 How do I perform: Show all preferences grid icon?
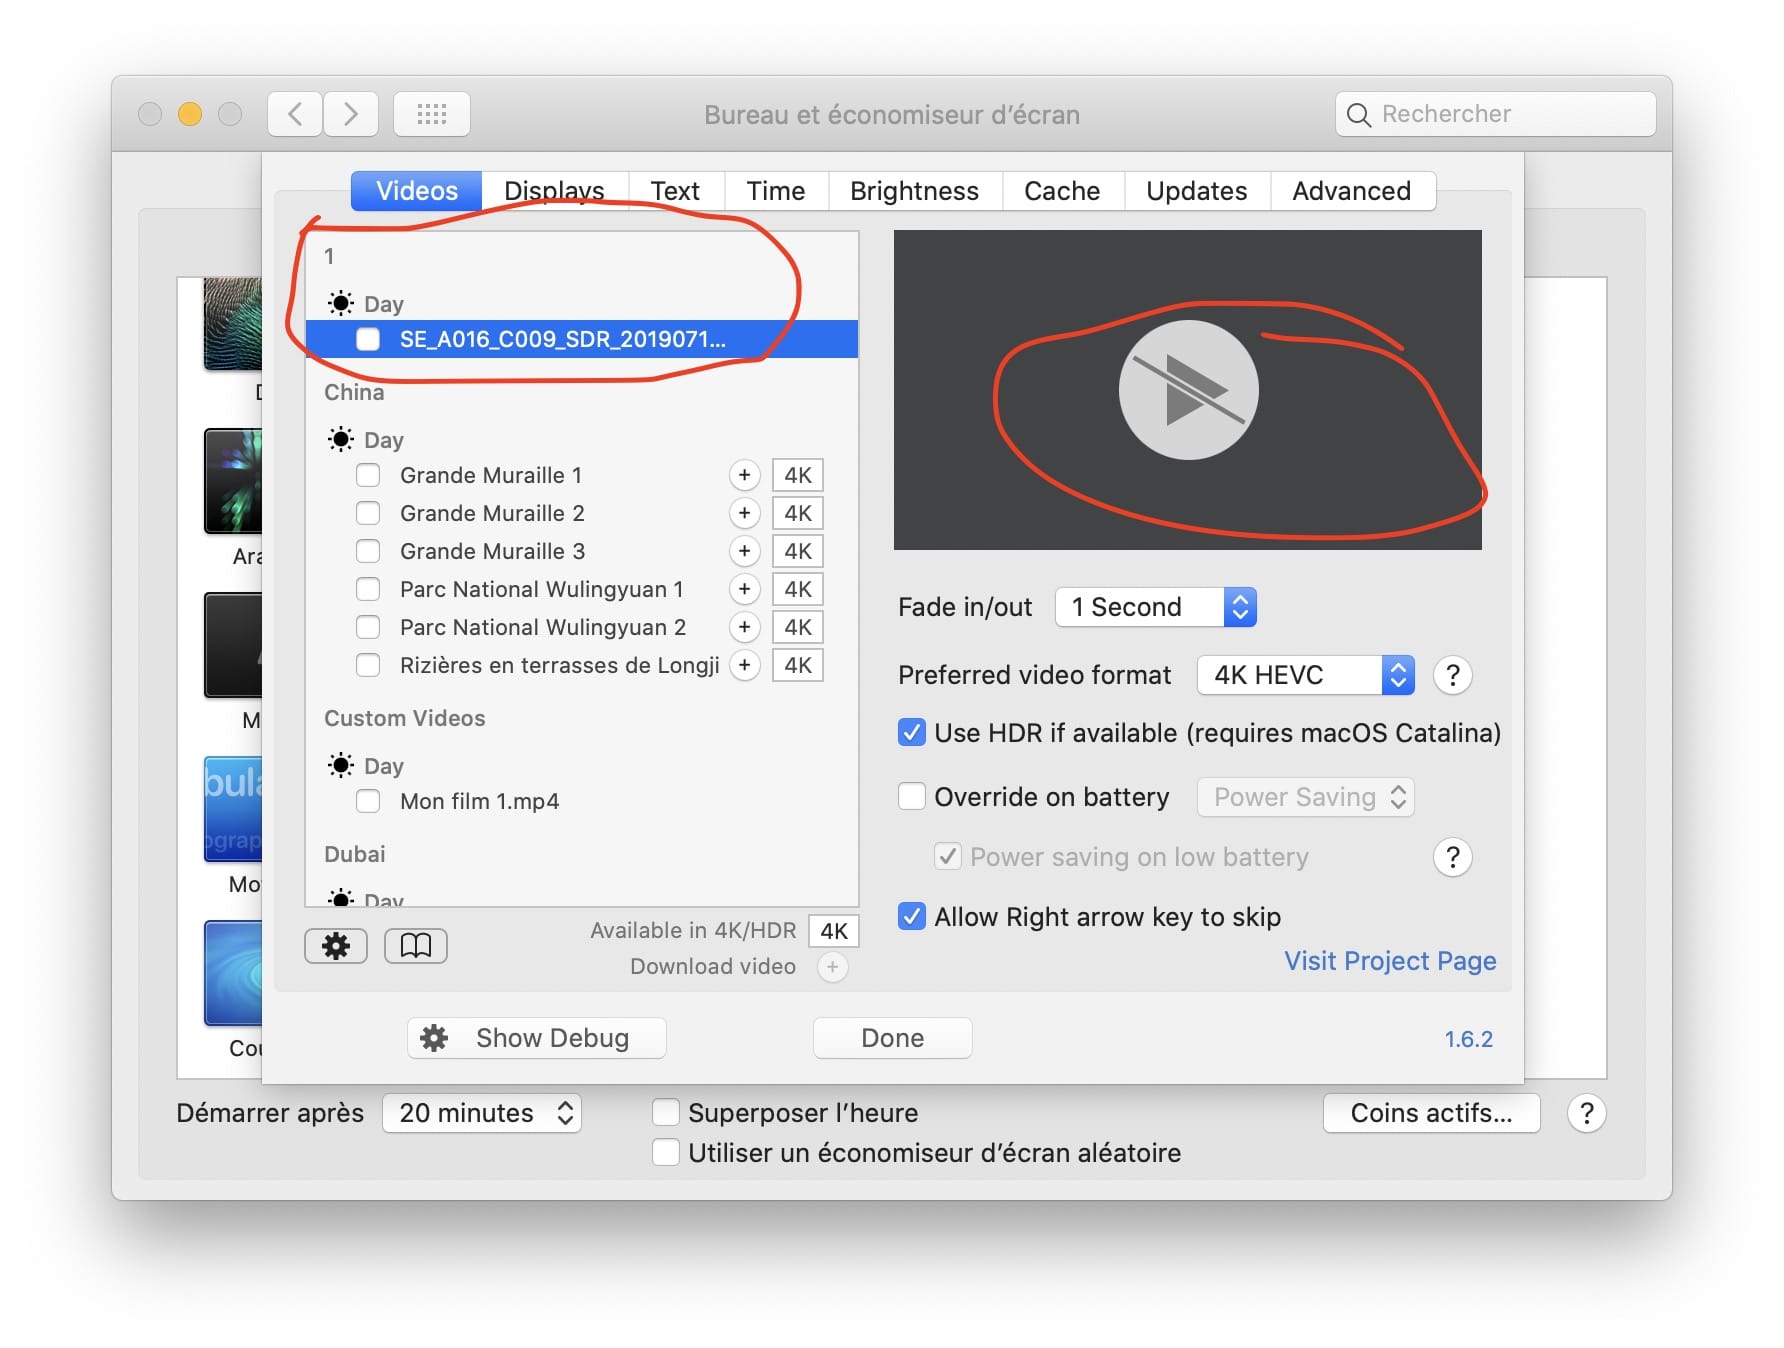coord(432,114)
